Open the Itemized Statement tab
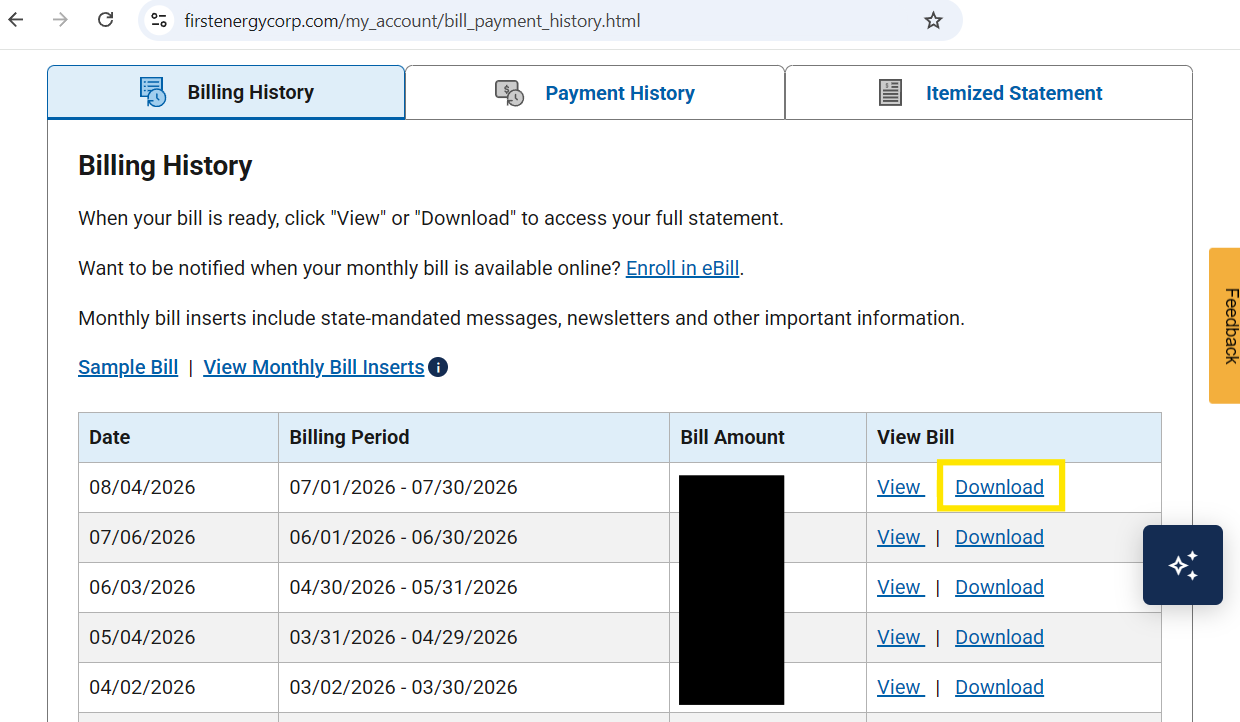 [x=989, y=93]
